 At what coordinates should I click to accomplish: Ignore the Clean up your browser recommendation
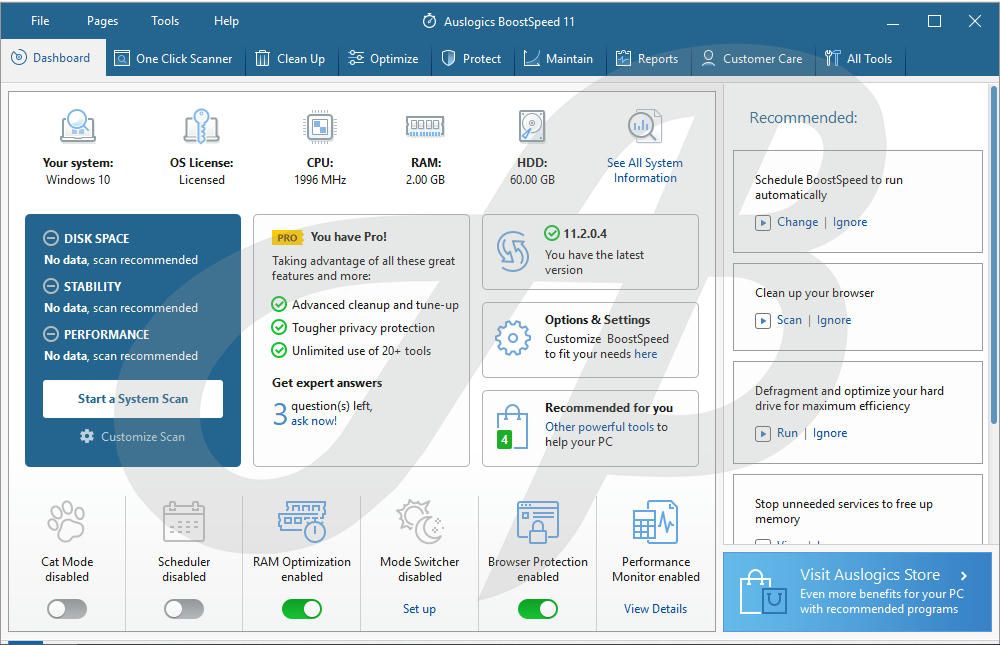[x=834, y=320]
